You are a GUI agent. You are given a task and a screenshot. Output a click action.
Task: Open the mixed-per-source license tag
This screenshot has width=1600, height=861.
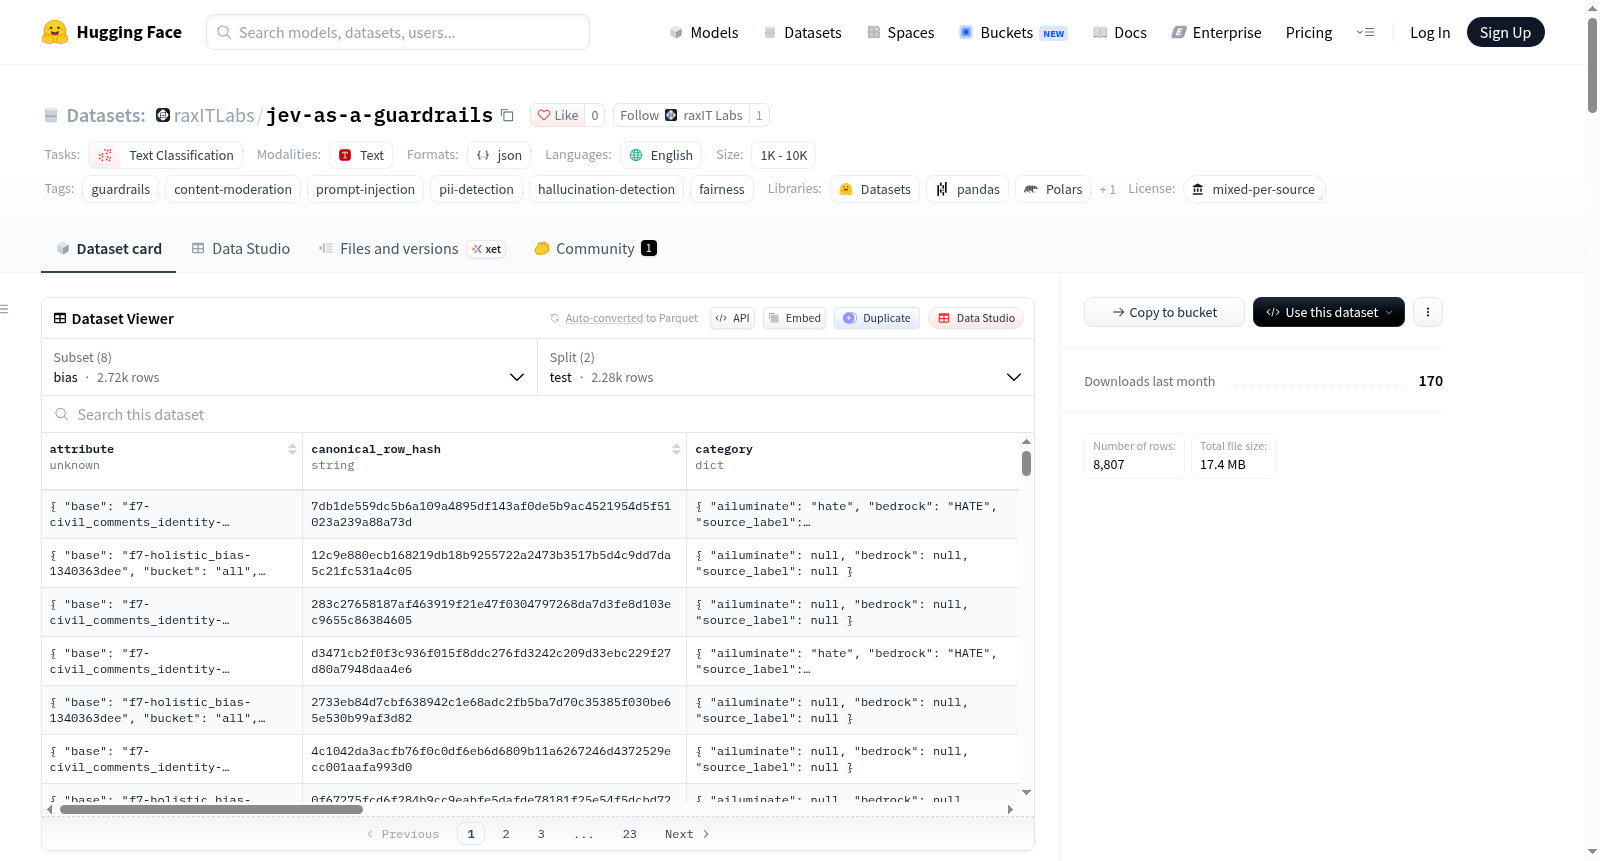click(1254, 189)
